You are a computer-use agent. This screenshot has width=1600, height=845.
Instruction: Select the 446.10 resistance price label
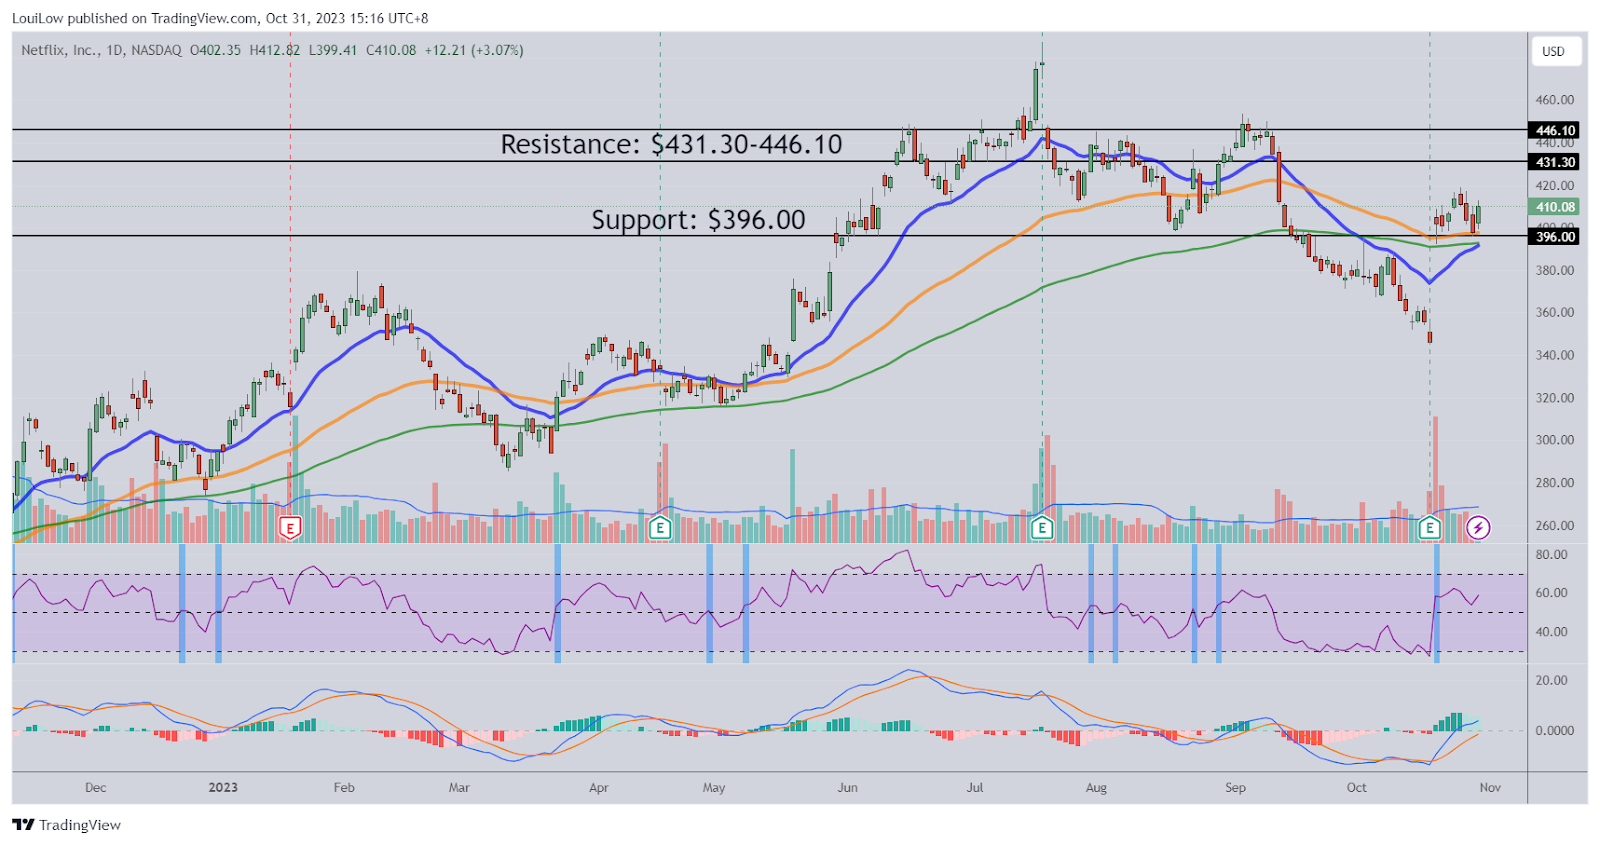[1555, 130]
